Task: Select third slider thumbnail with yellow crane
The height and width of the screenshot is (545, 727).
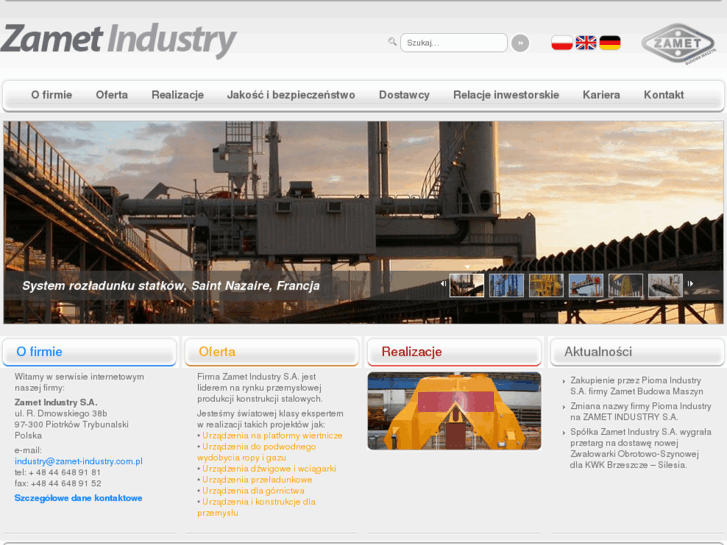Action: click(x=546, y=285)
